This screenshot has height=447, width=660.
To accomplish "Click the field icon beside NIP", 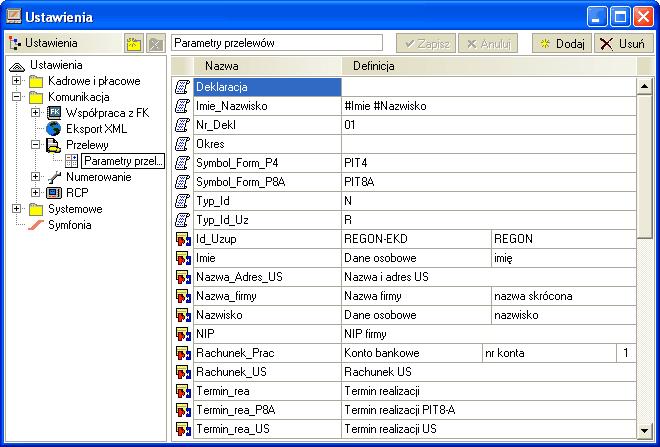I will click(183, 334).
